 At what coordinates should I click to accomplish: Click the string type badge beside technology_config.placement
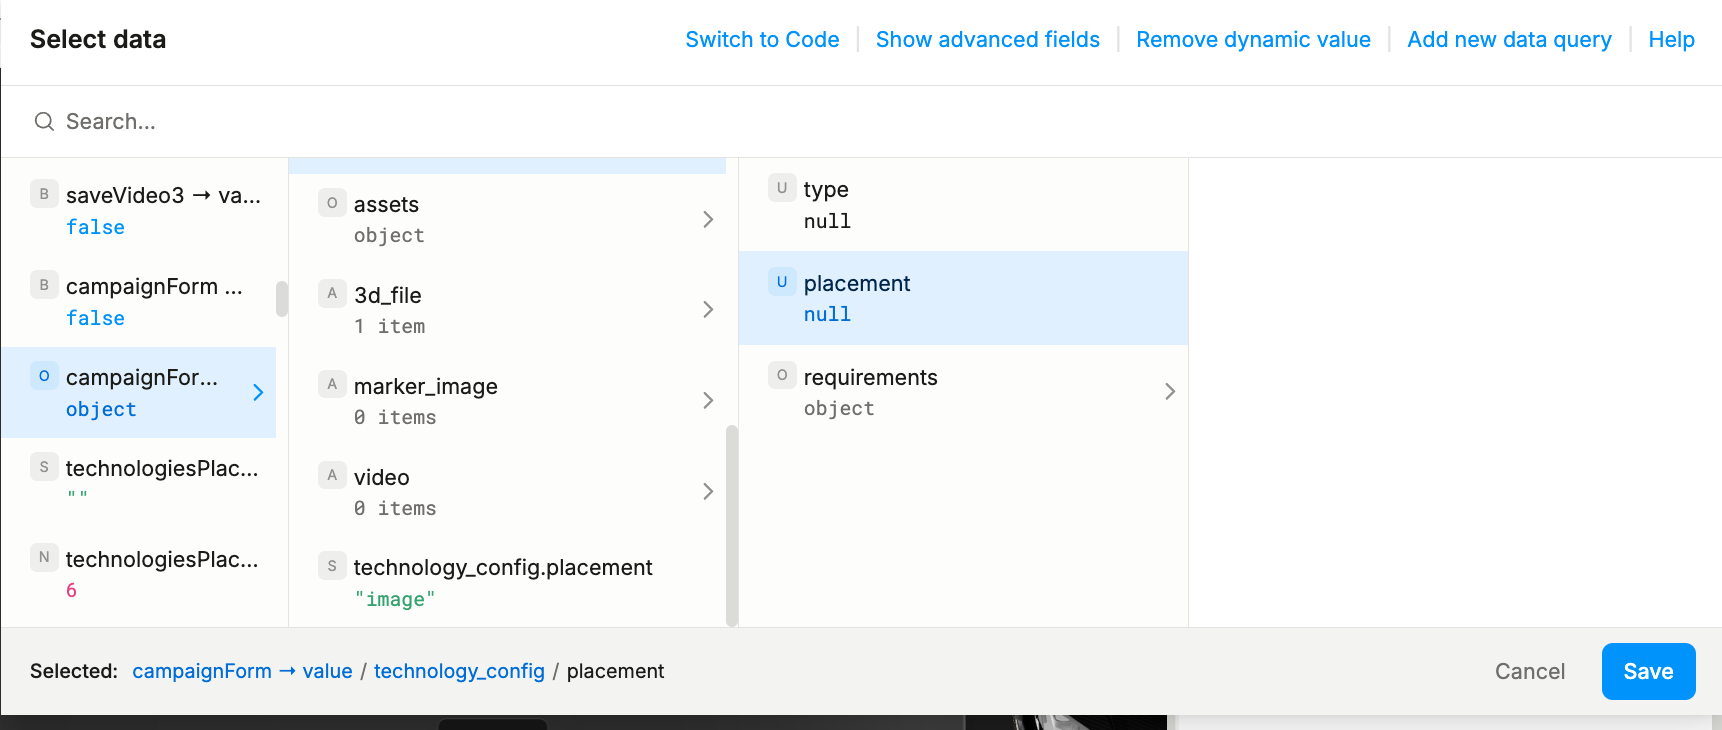click(x=332, y=566)
